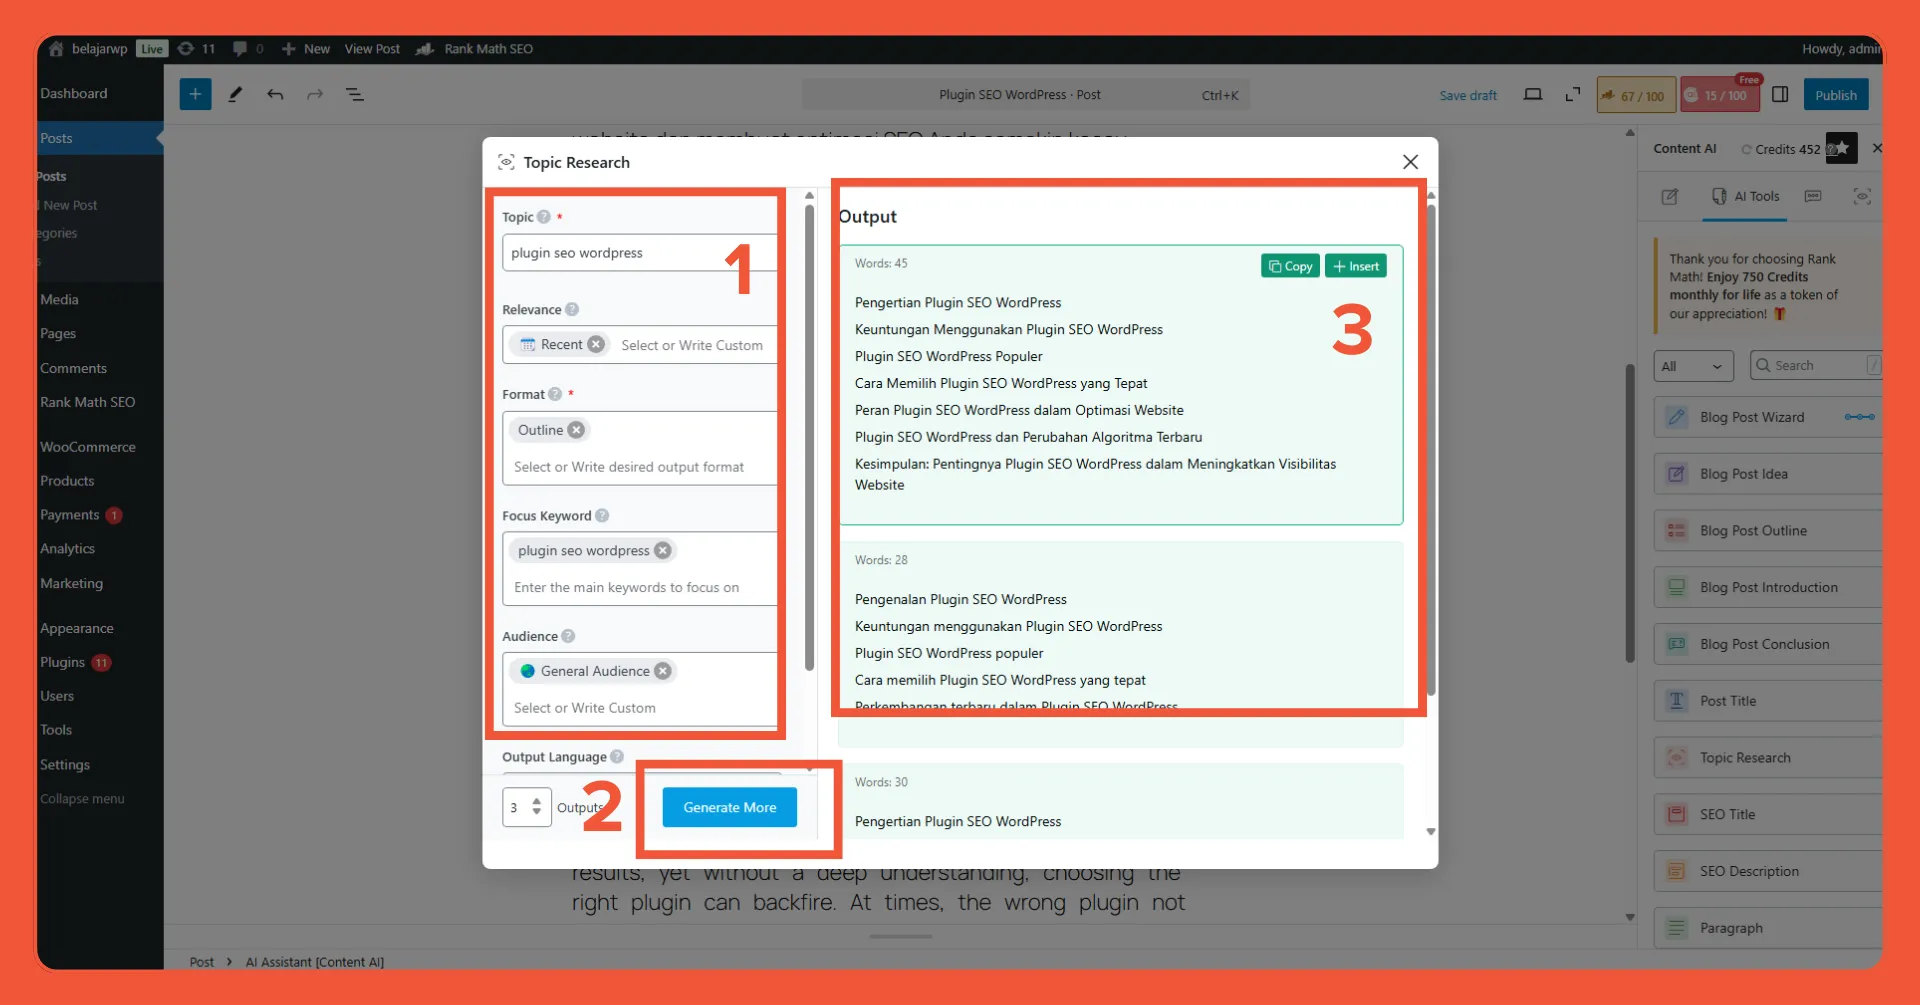Remove the Recent relevance tag
Viewport: 1920px width, 1005px height.
coord(596,345)
